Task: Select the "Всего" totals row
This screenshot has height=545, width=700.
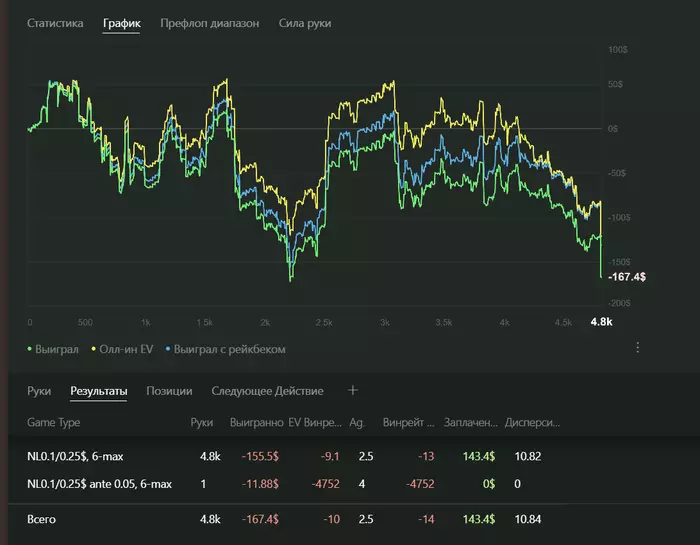Action: click(43, 520)
